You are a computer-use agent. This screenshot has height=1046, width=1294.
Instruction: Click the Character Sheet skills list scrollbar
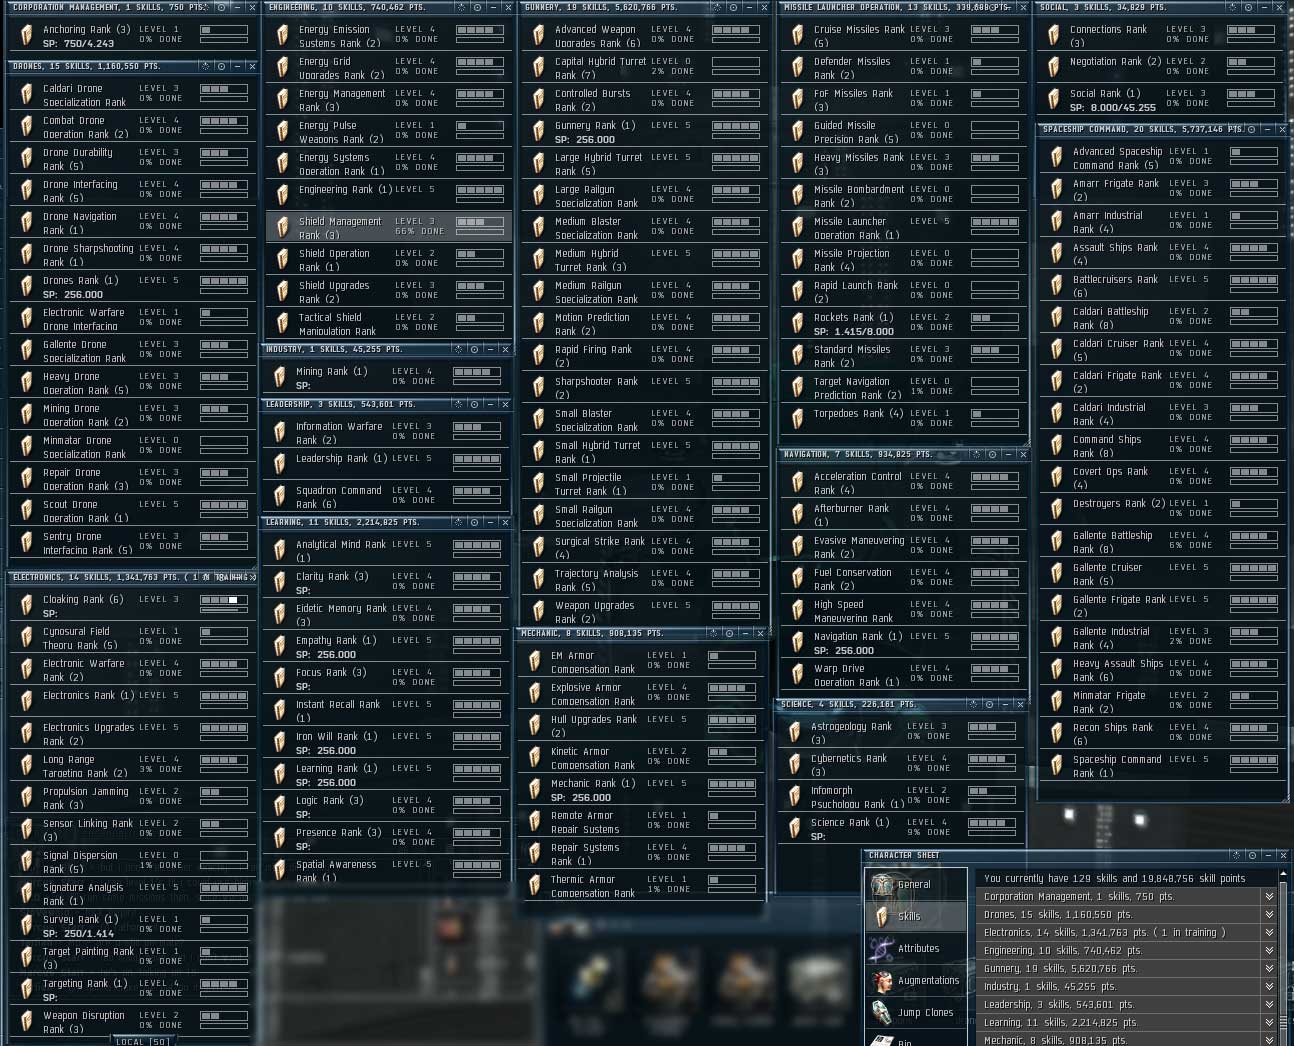1284,965
